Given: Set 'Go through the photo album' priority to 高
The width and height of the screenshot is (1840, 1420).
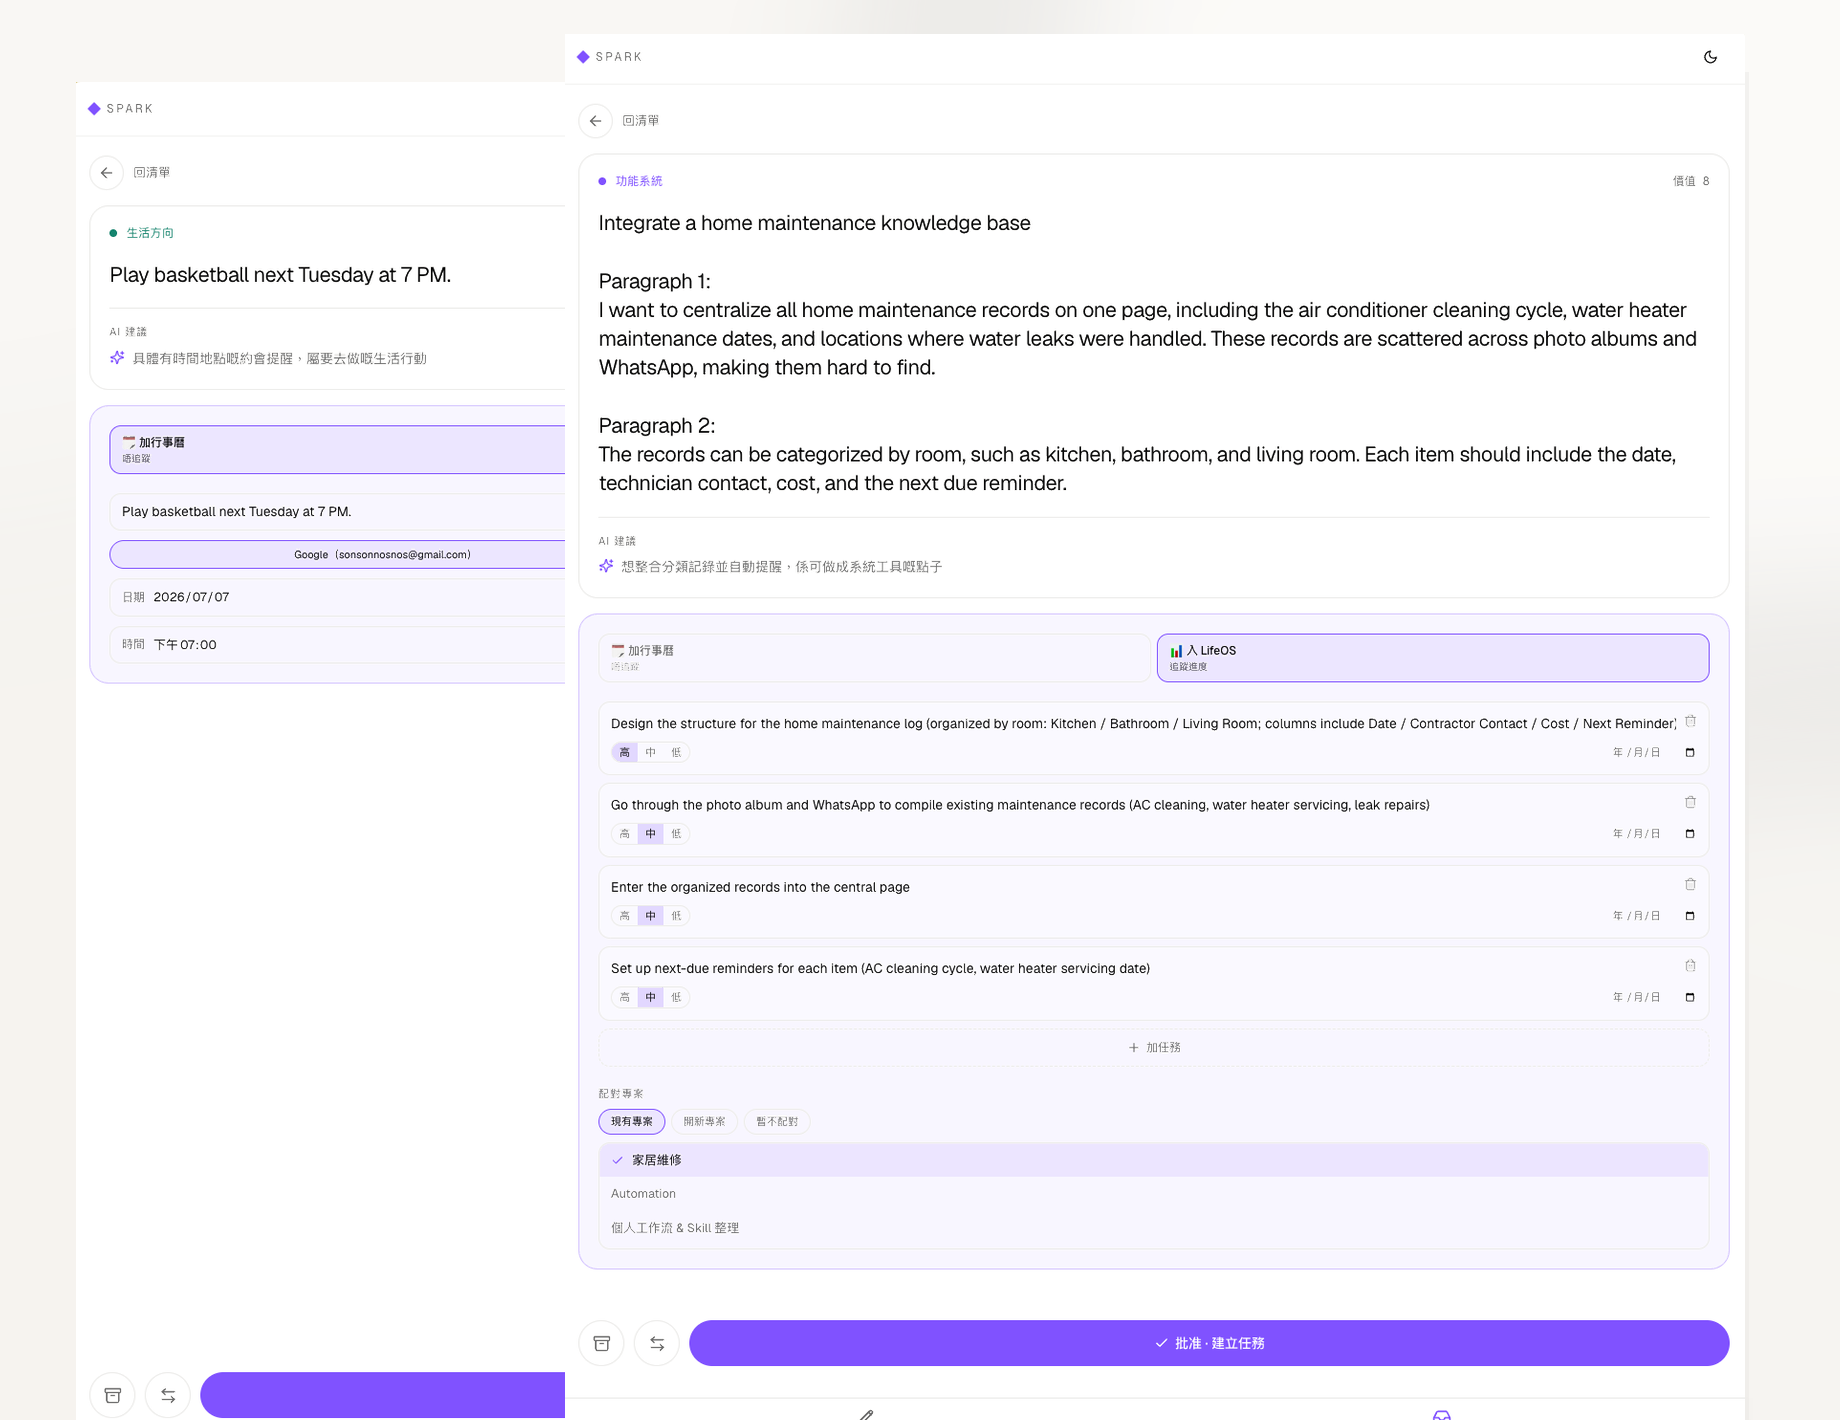Looking at the screenshot, I should click(x=625, y=834).
